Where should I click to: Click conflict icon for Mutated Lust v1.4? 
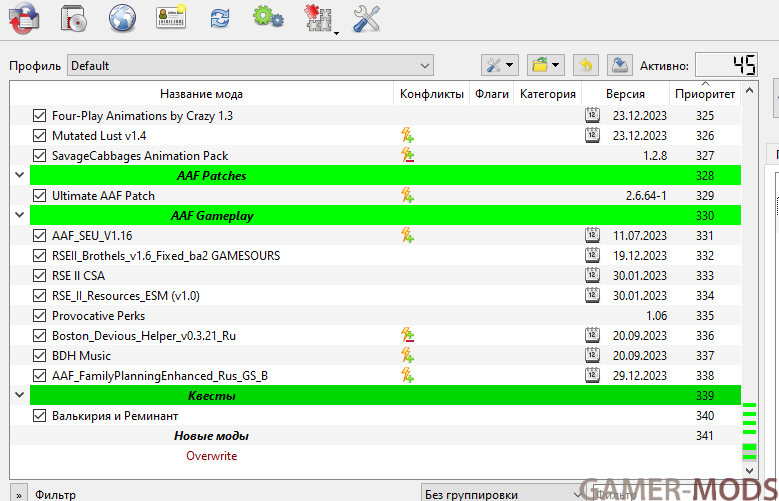[407, 136]
